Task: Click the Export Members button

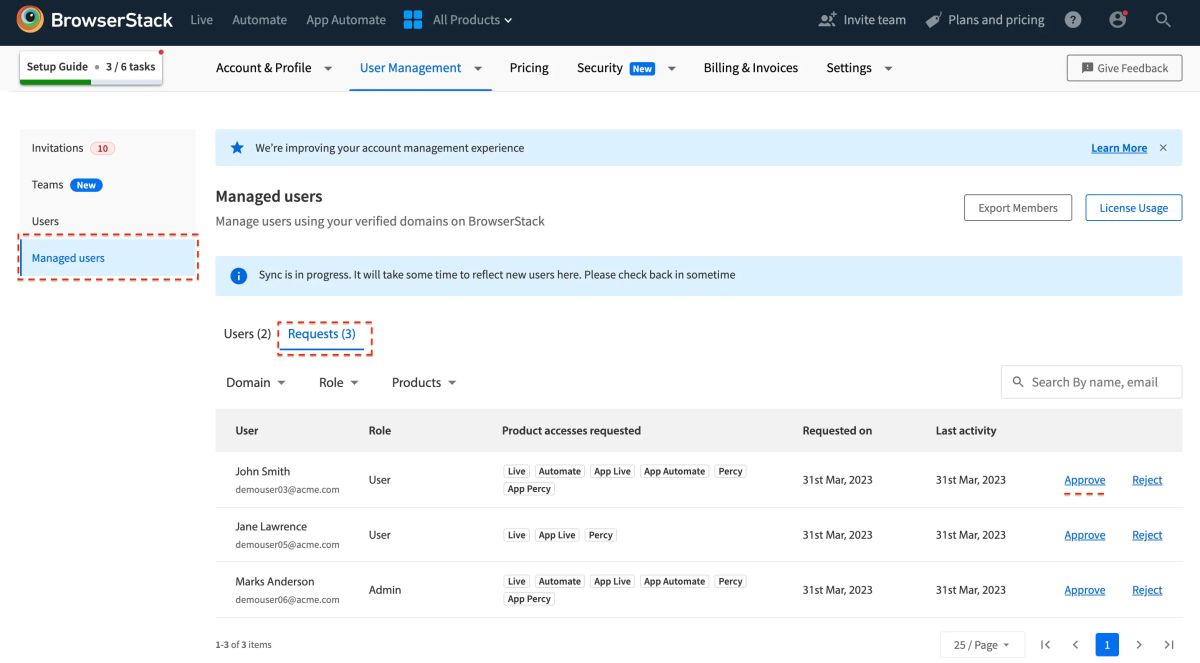Action: coord(1018,208)
